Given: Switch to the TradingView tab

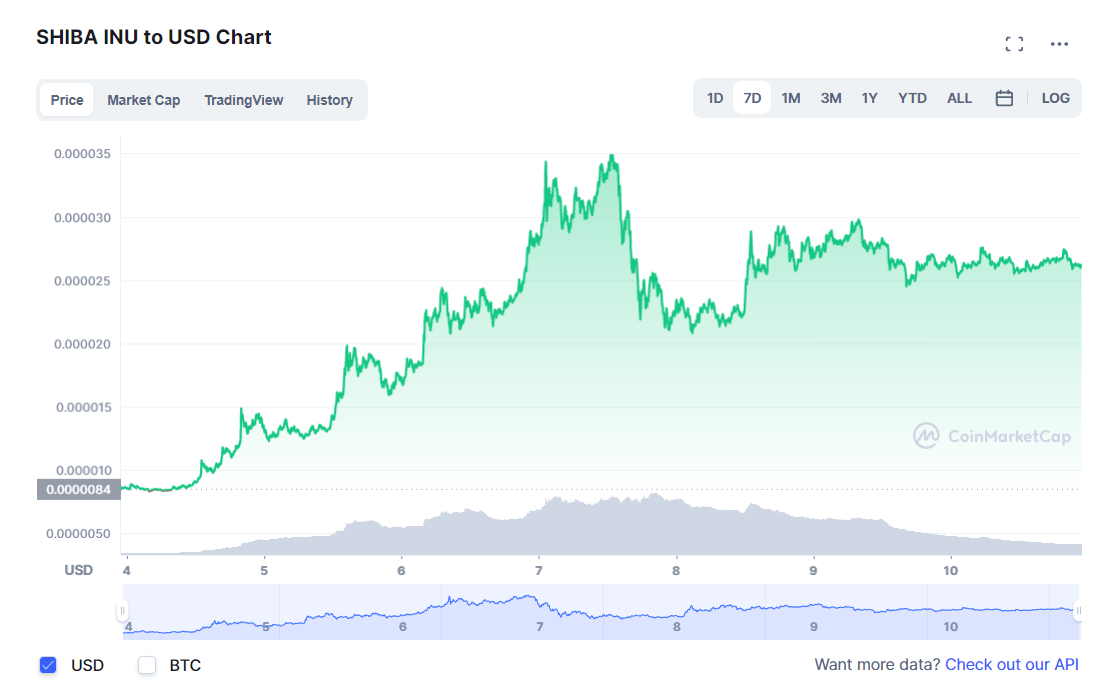Looking at the screenshot, I should coord(244,100).
